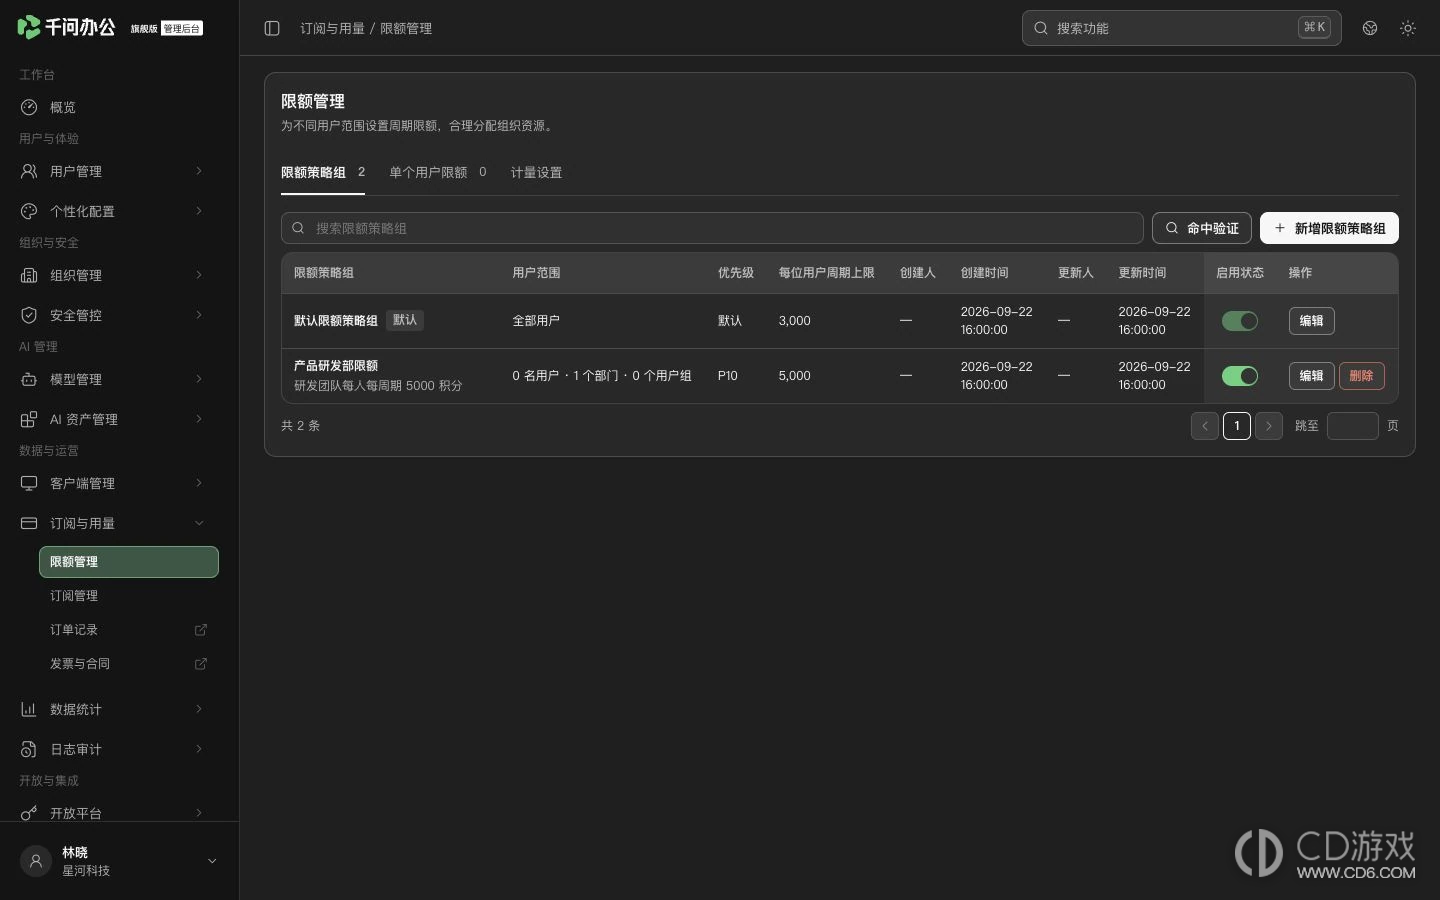
Task: Edit the 默认限额策略组 row
Action: click(1311, 321)
